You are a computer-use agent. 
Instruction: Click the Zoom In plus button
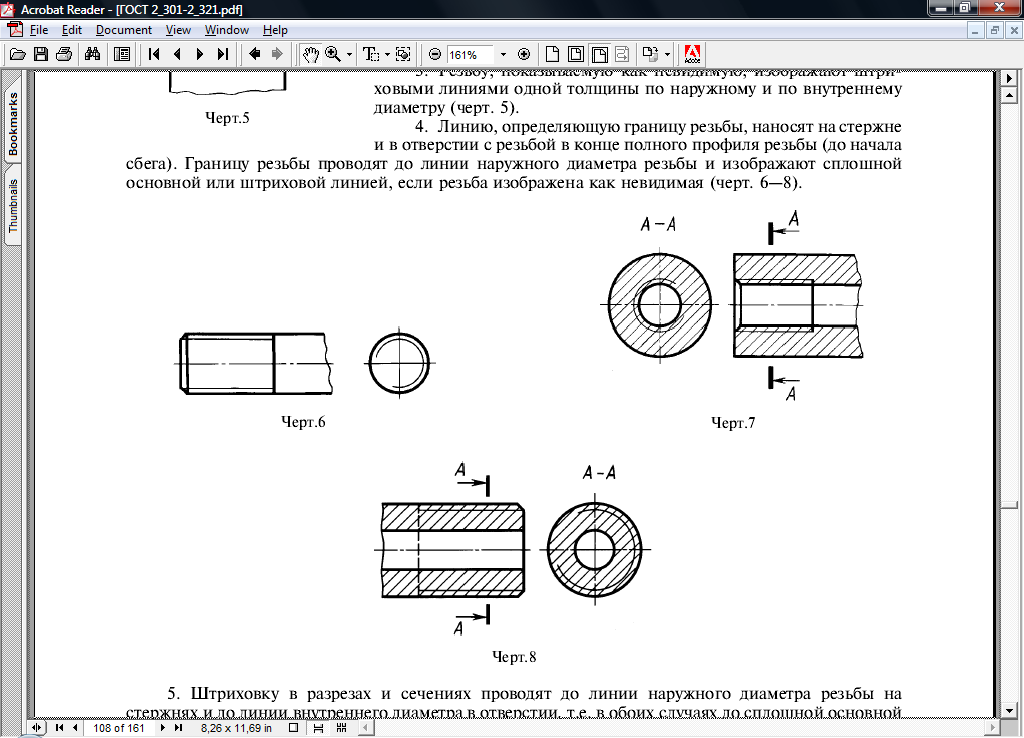tap(524, 54)
